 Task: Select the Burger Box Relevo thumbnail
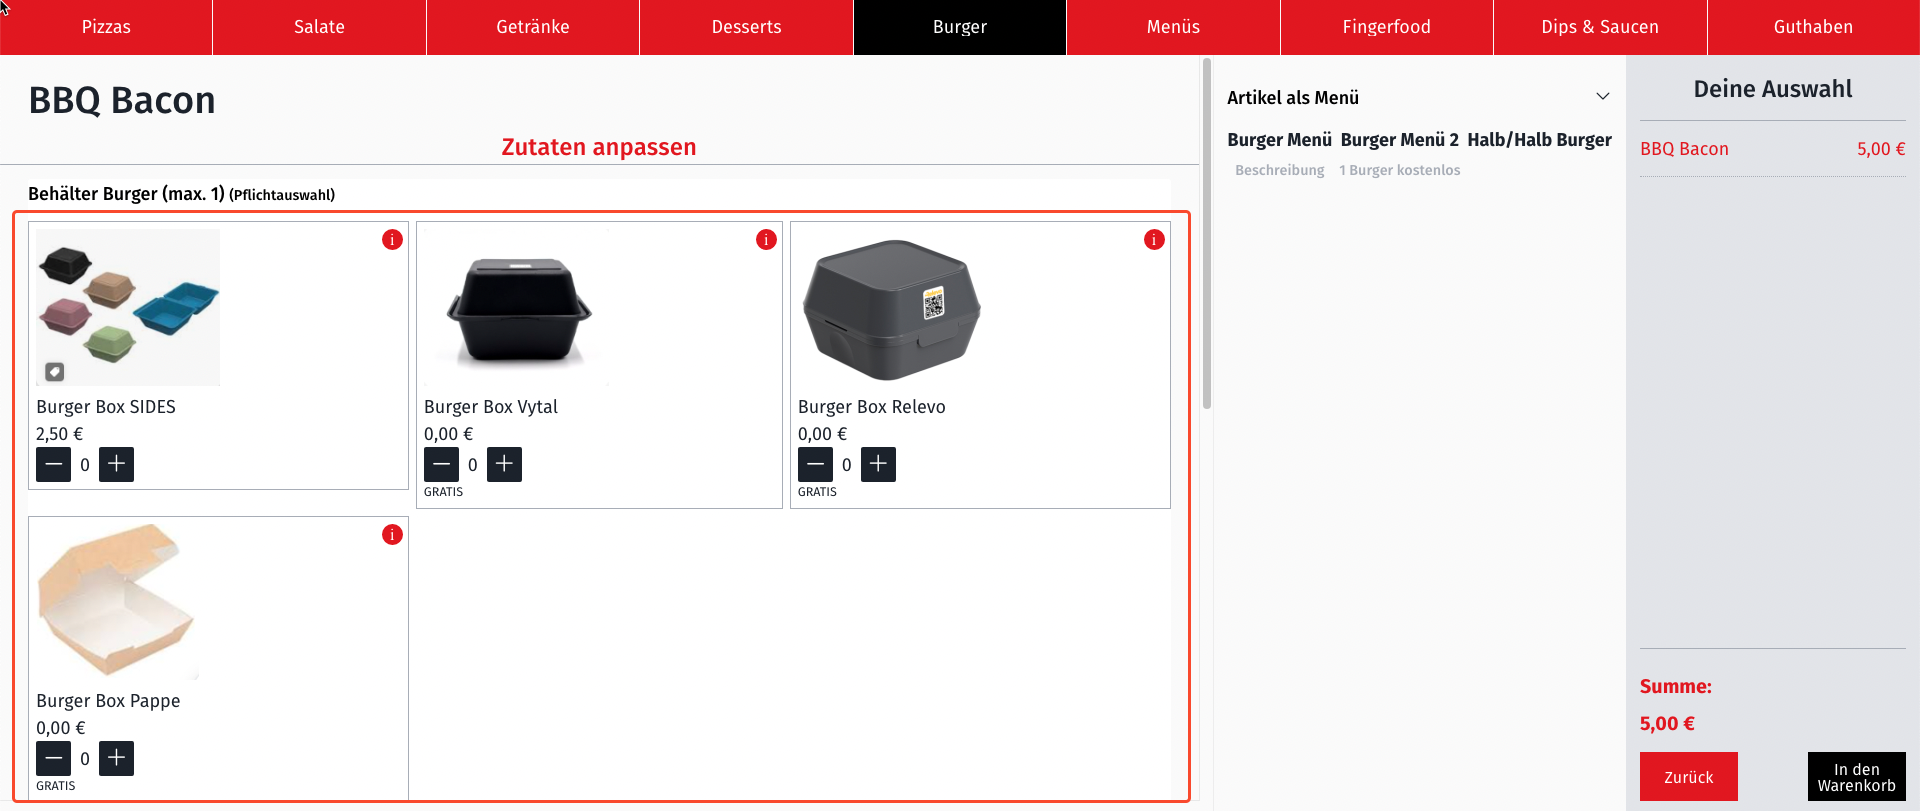[890, 307]
